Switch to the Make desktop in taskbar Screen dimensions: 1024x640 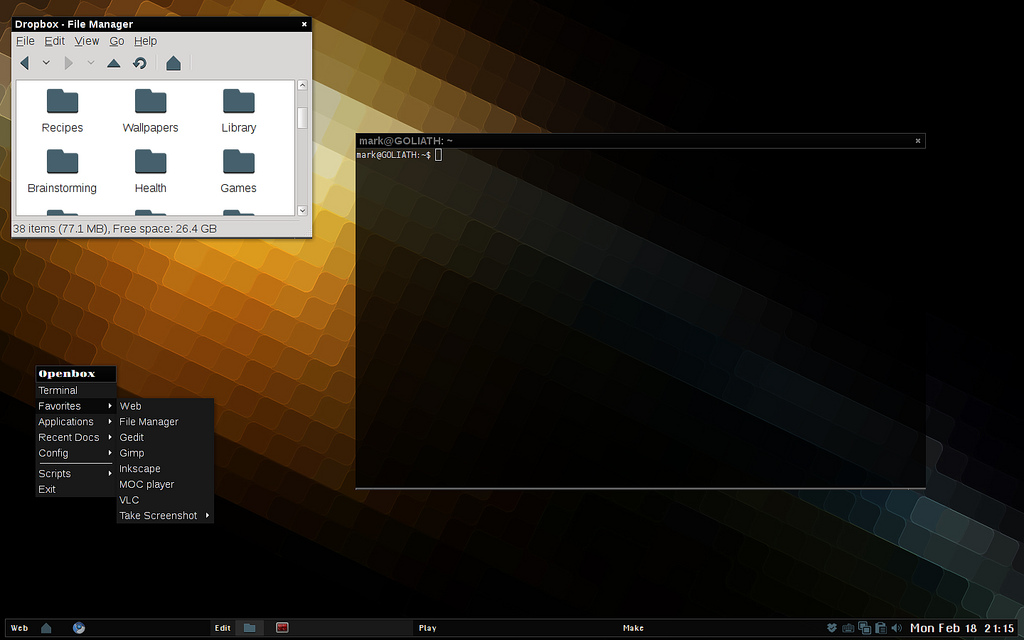(633, 628)
